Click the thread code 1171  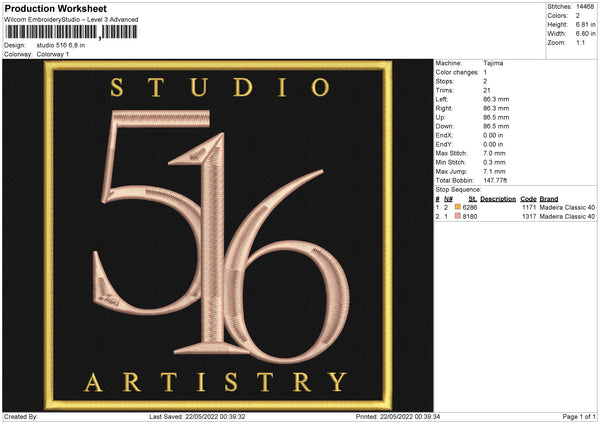point(529,207)
